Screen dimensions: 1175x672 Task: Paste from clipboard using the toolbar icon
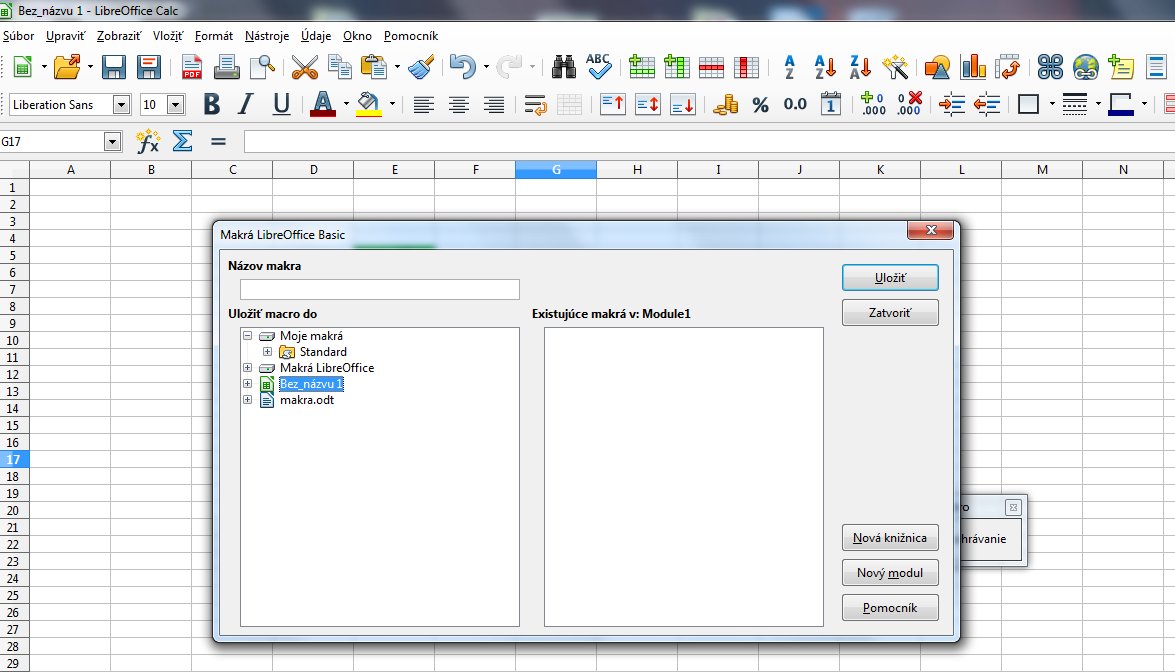(x=373, y=67)
